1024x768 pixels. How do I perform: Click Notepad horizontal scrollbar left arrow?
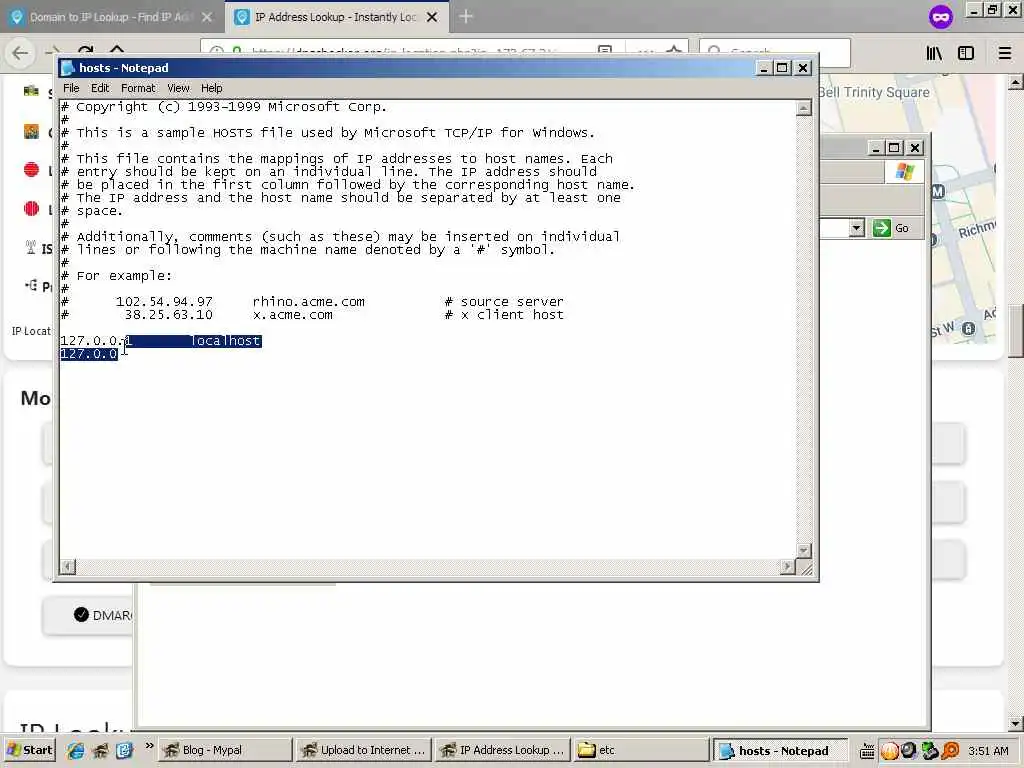point(68,566)
